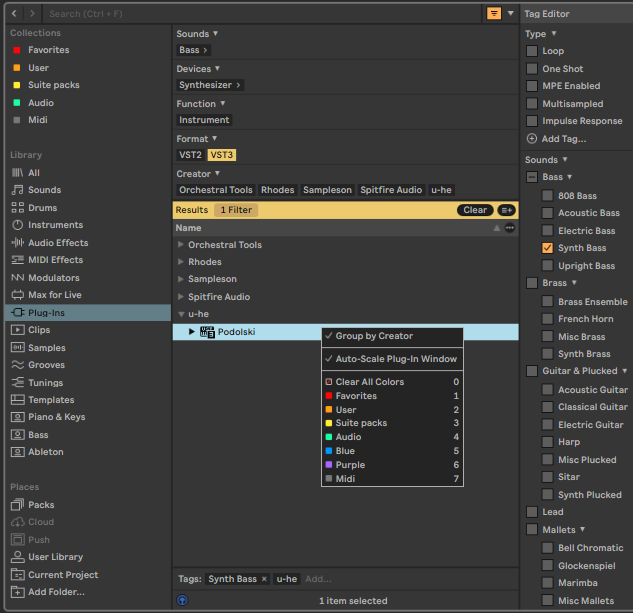Open the results column options button
This screenshot has width=633, height=613.
tap(510, 228)
